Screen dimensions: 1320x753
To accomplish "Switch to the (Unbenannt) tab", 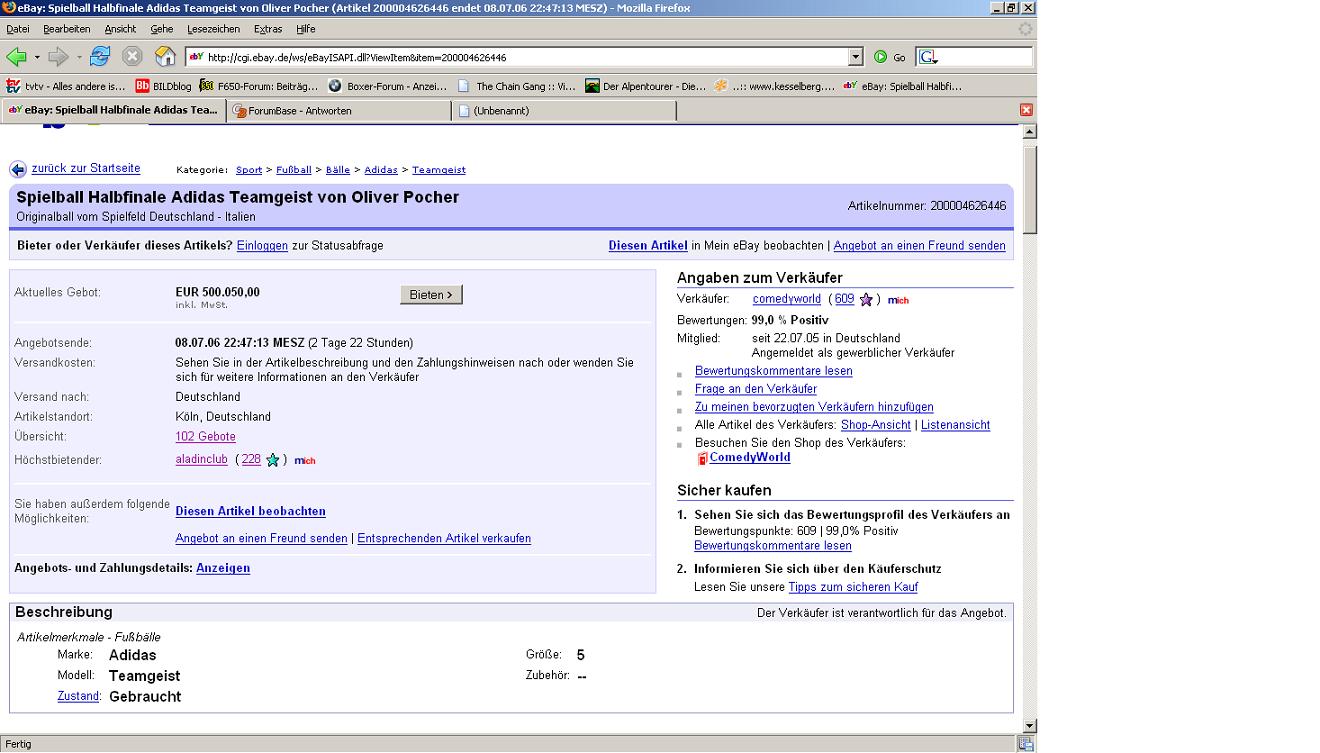I will (x=565, y=111).
